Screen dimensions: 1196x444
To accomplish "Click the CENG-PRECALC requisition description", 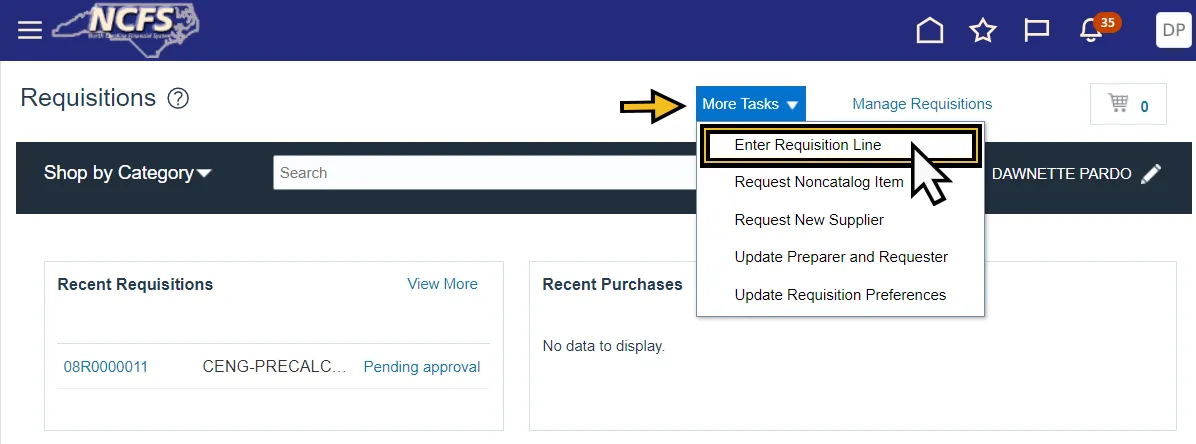I will tap(275, 367).
